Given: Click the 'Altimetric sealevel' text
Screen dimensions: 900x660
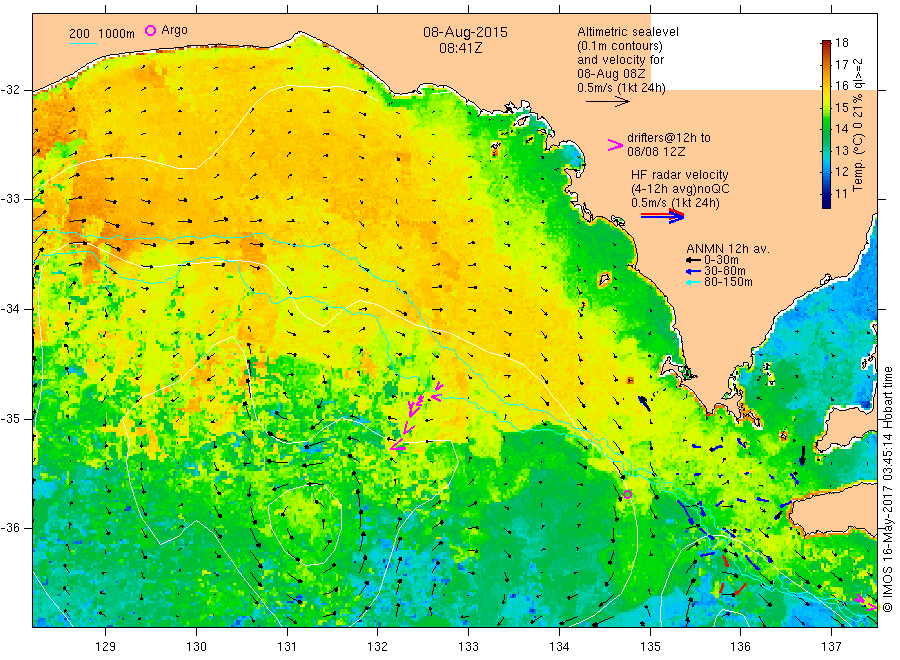Looking at the screenshot, I should pyautogui.click(x=628, y=32).
